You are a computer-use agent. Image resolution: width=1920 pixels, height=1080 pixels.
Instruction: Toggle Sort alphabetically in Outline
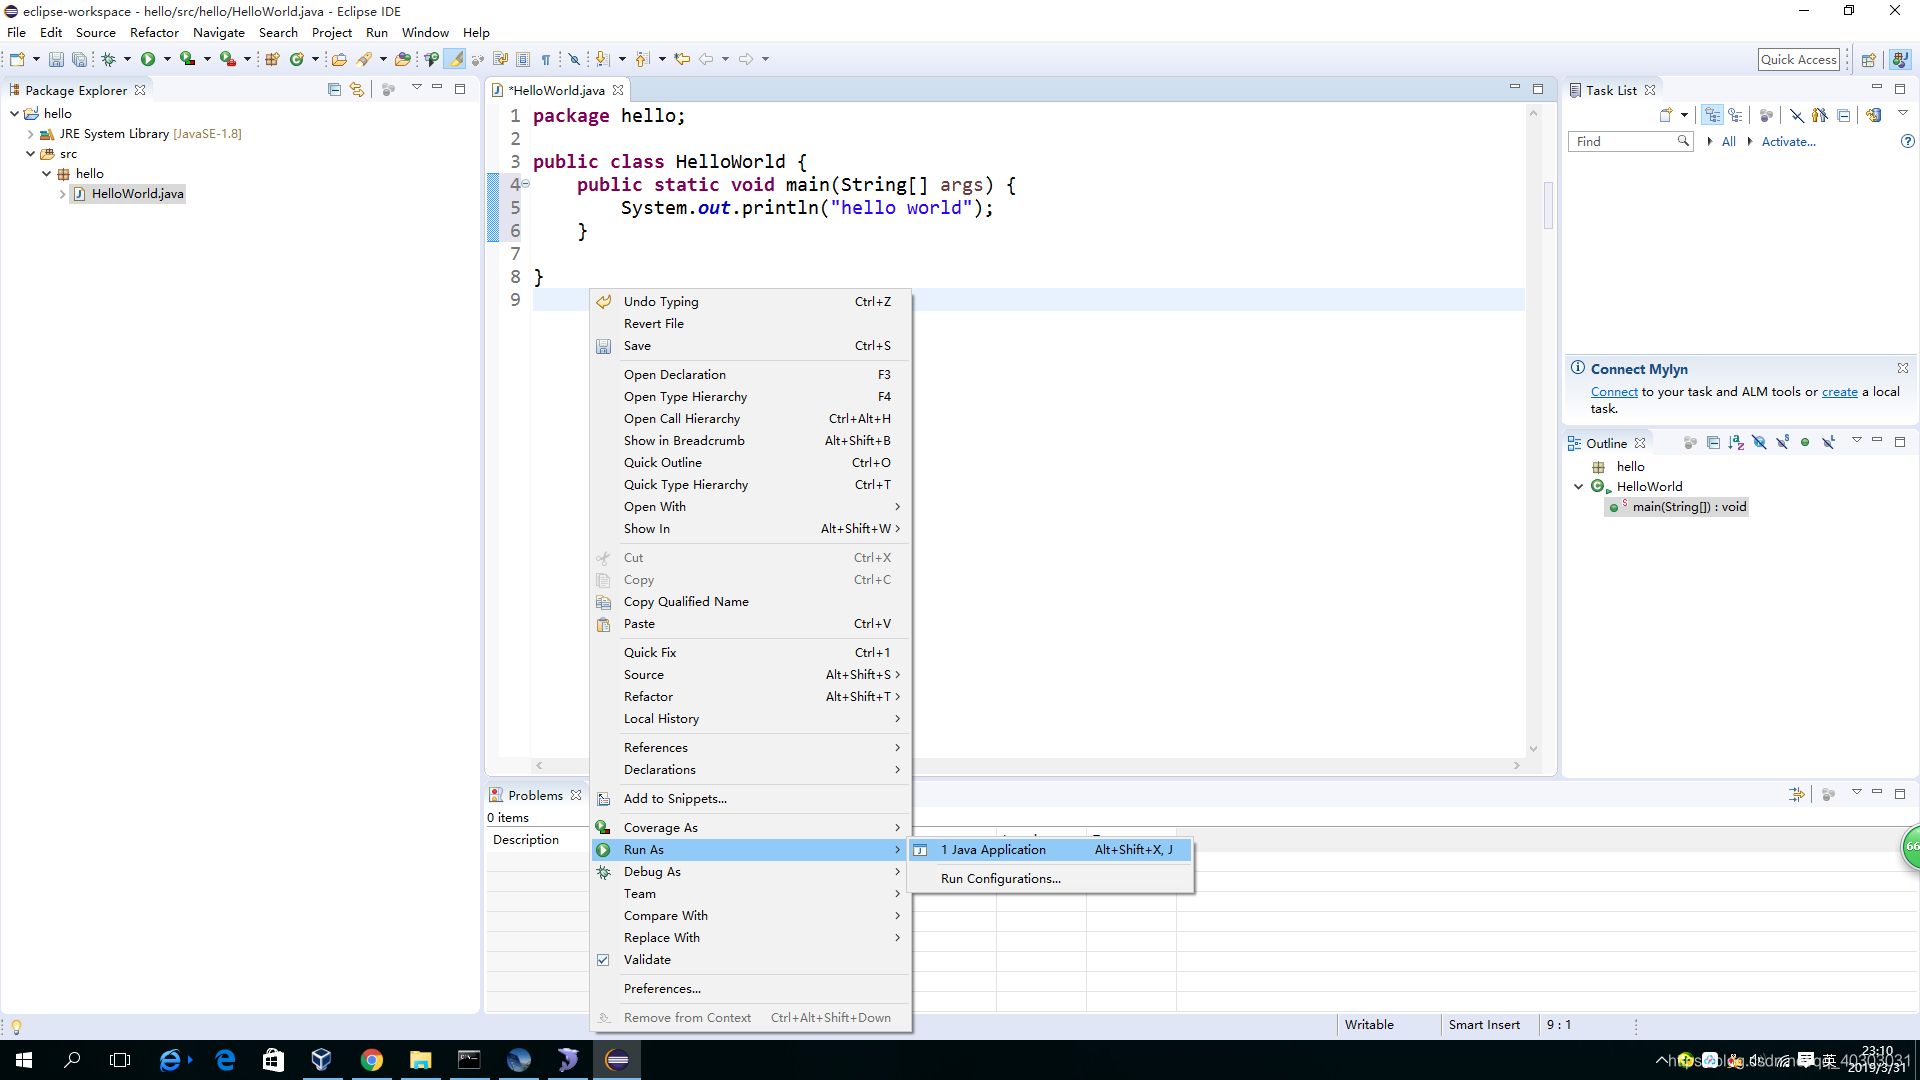click(1736, 442)
